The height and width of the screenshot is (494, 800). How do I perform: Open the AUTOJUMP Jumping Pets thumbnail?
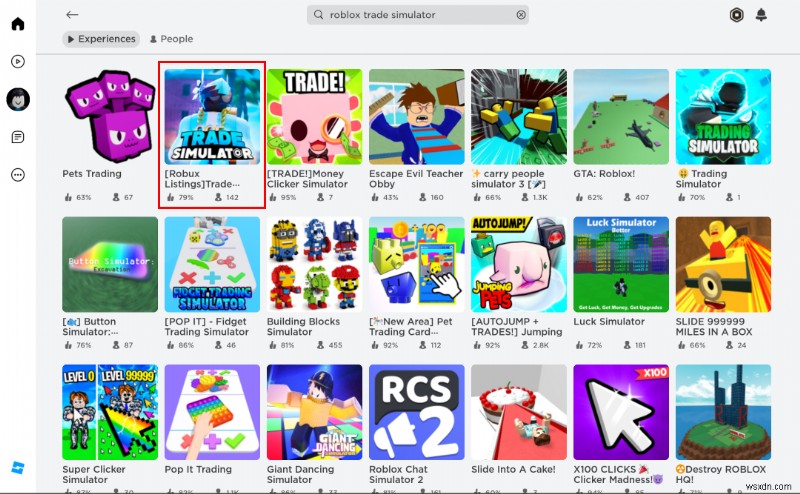click(x=519, y=264)
